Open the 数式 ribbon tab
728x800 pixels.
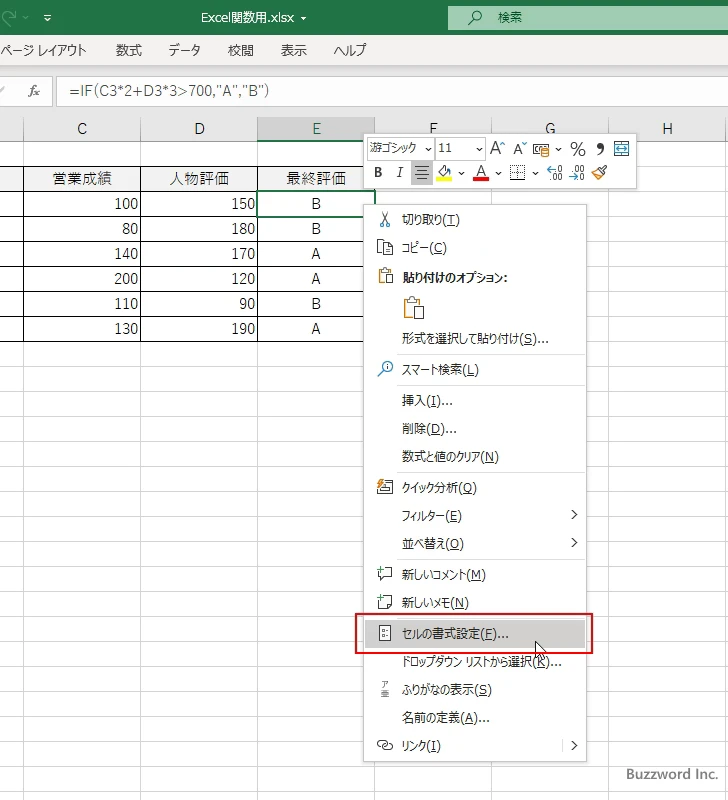click(x=129, y=50)
